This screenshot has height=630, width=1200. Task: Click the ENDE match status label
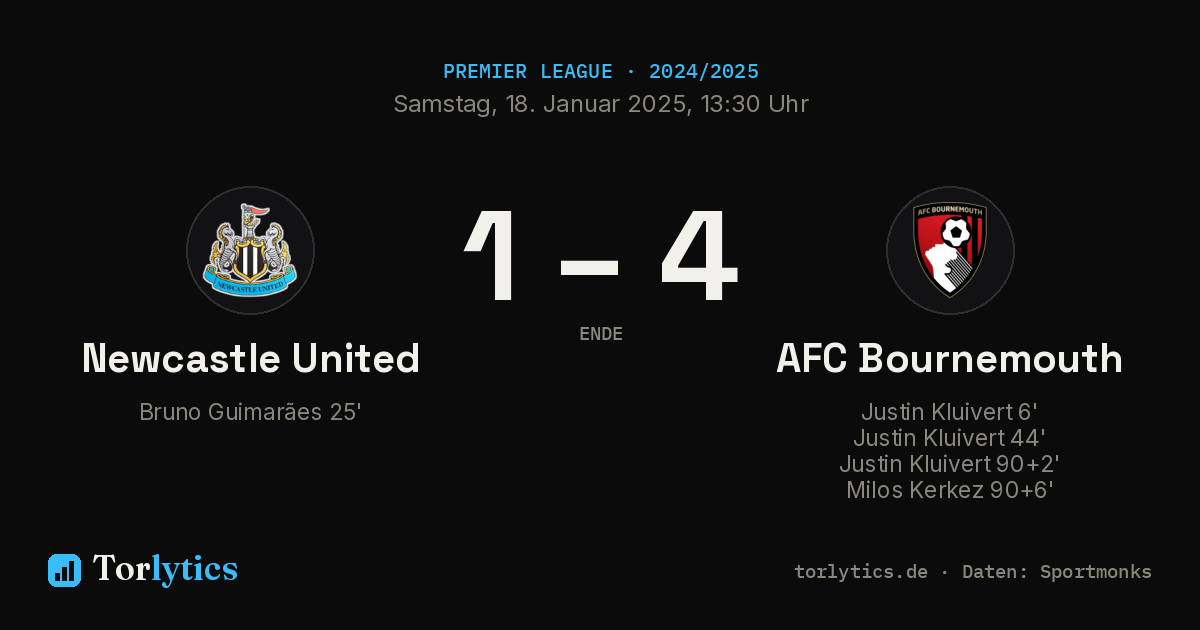[x=601, y=334]
